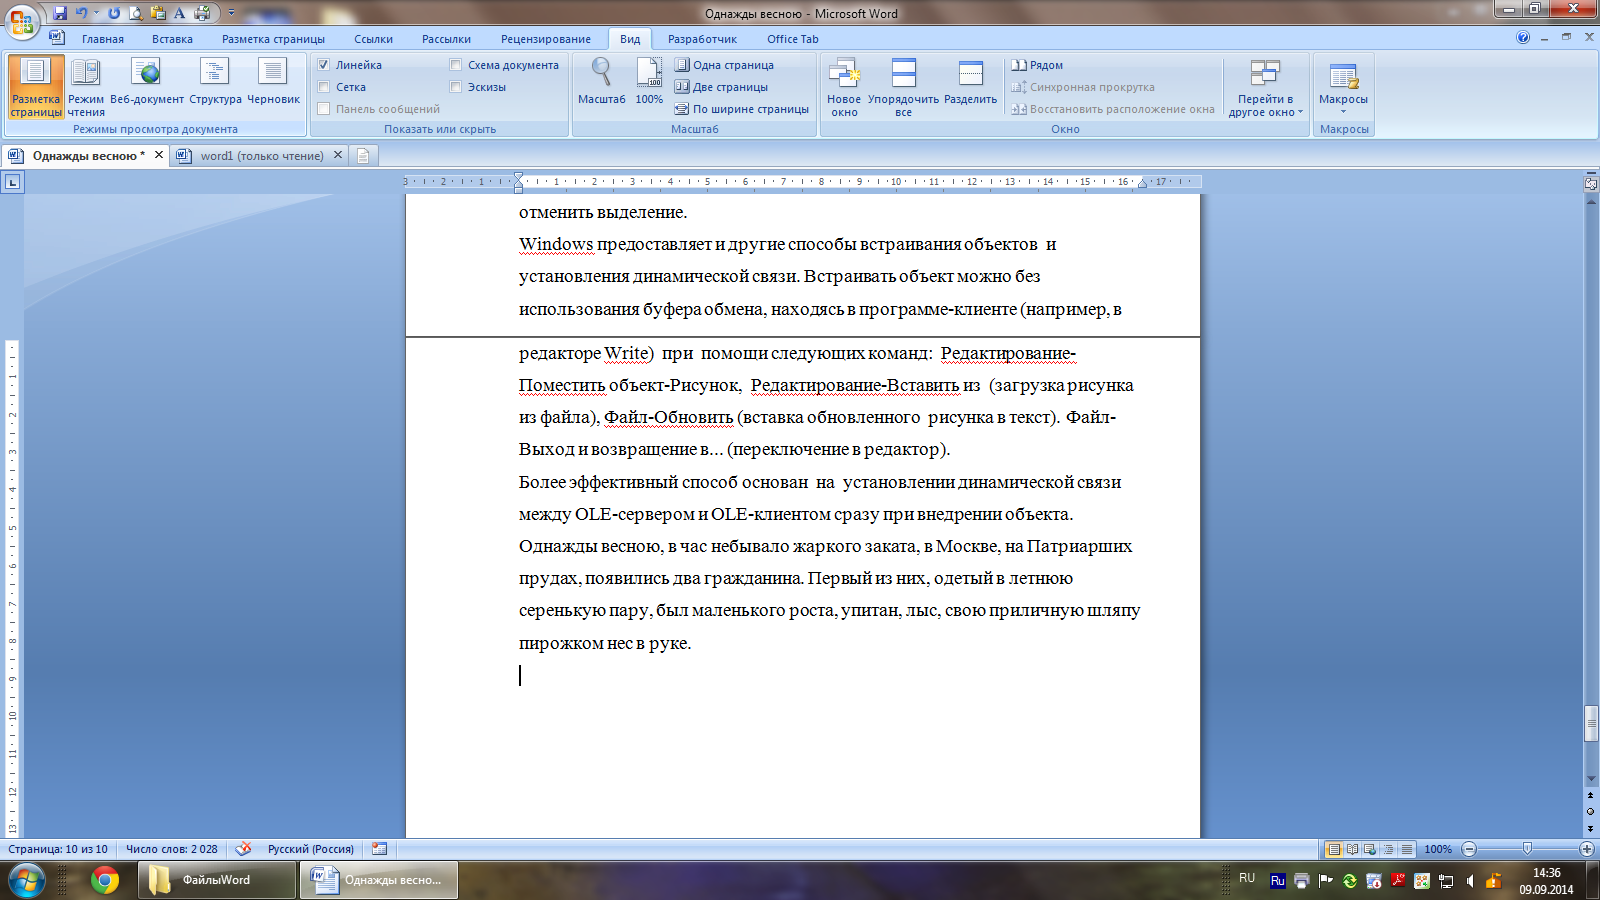1600x900 pixels.
Task: Enable the Сетка checkbox
Action: click(323, 87)
